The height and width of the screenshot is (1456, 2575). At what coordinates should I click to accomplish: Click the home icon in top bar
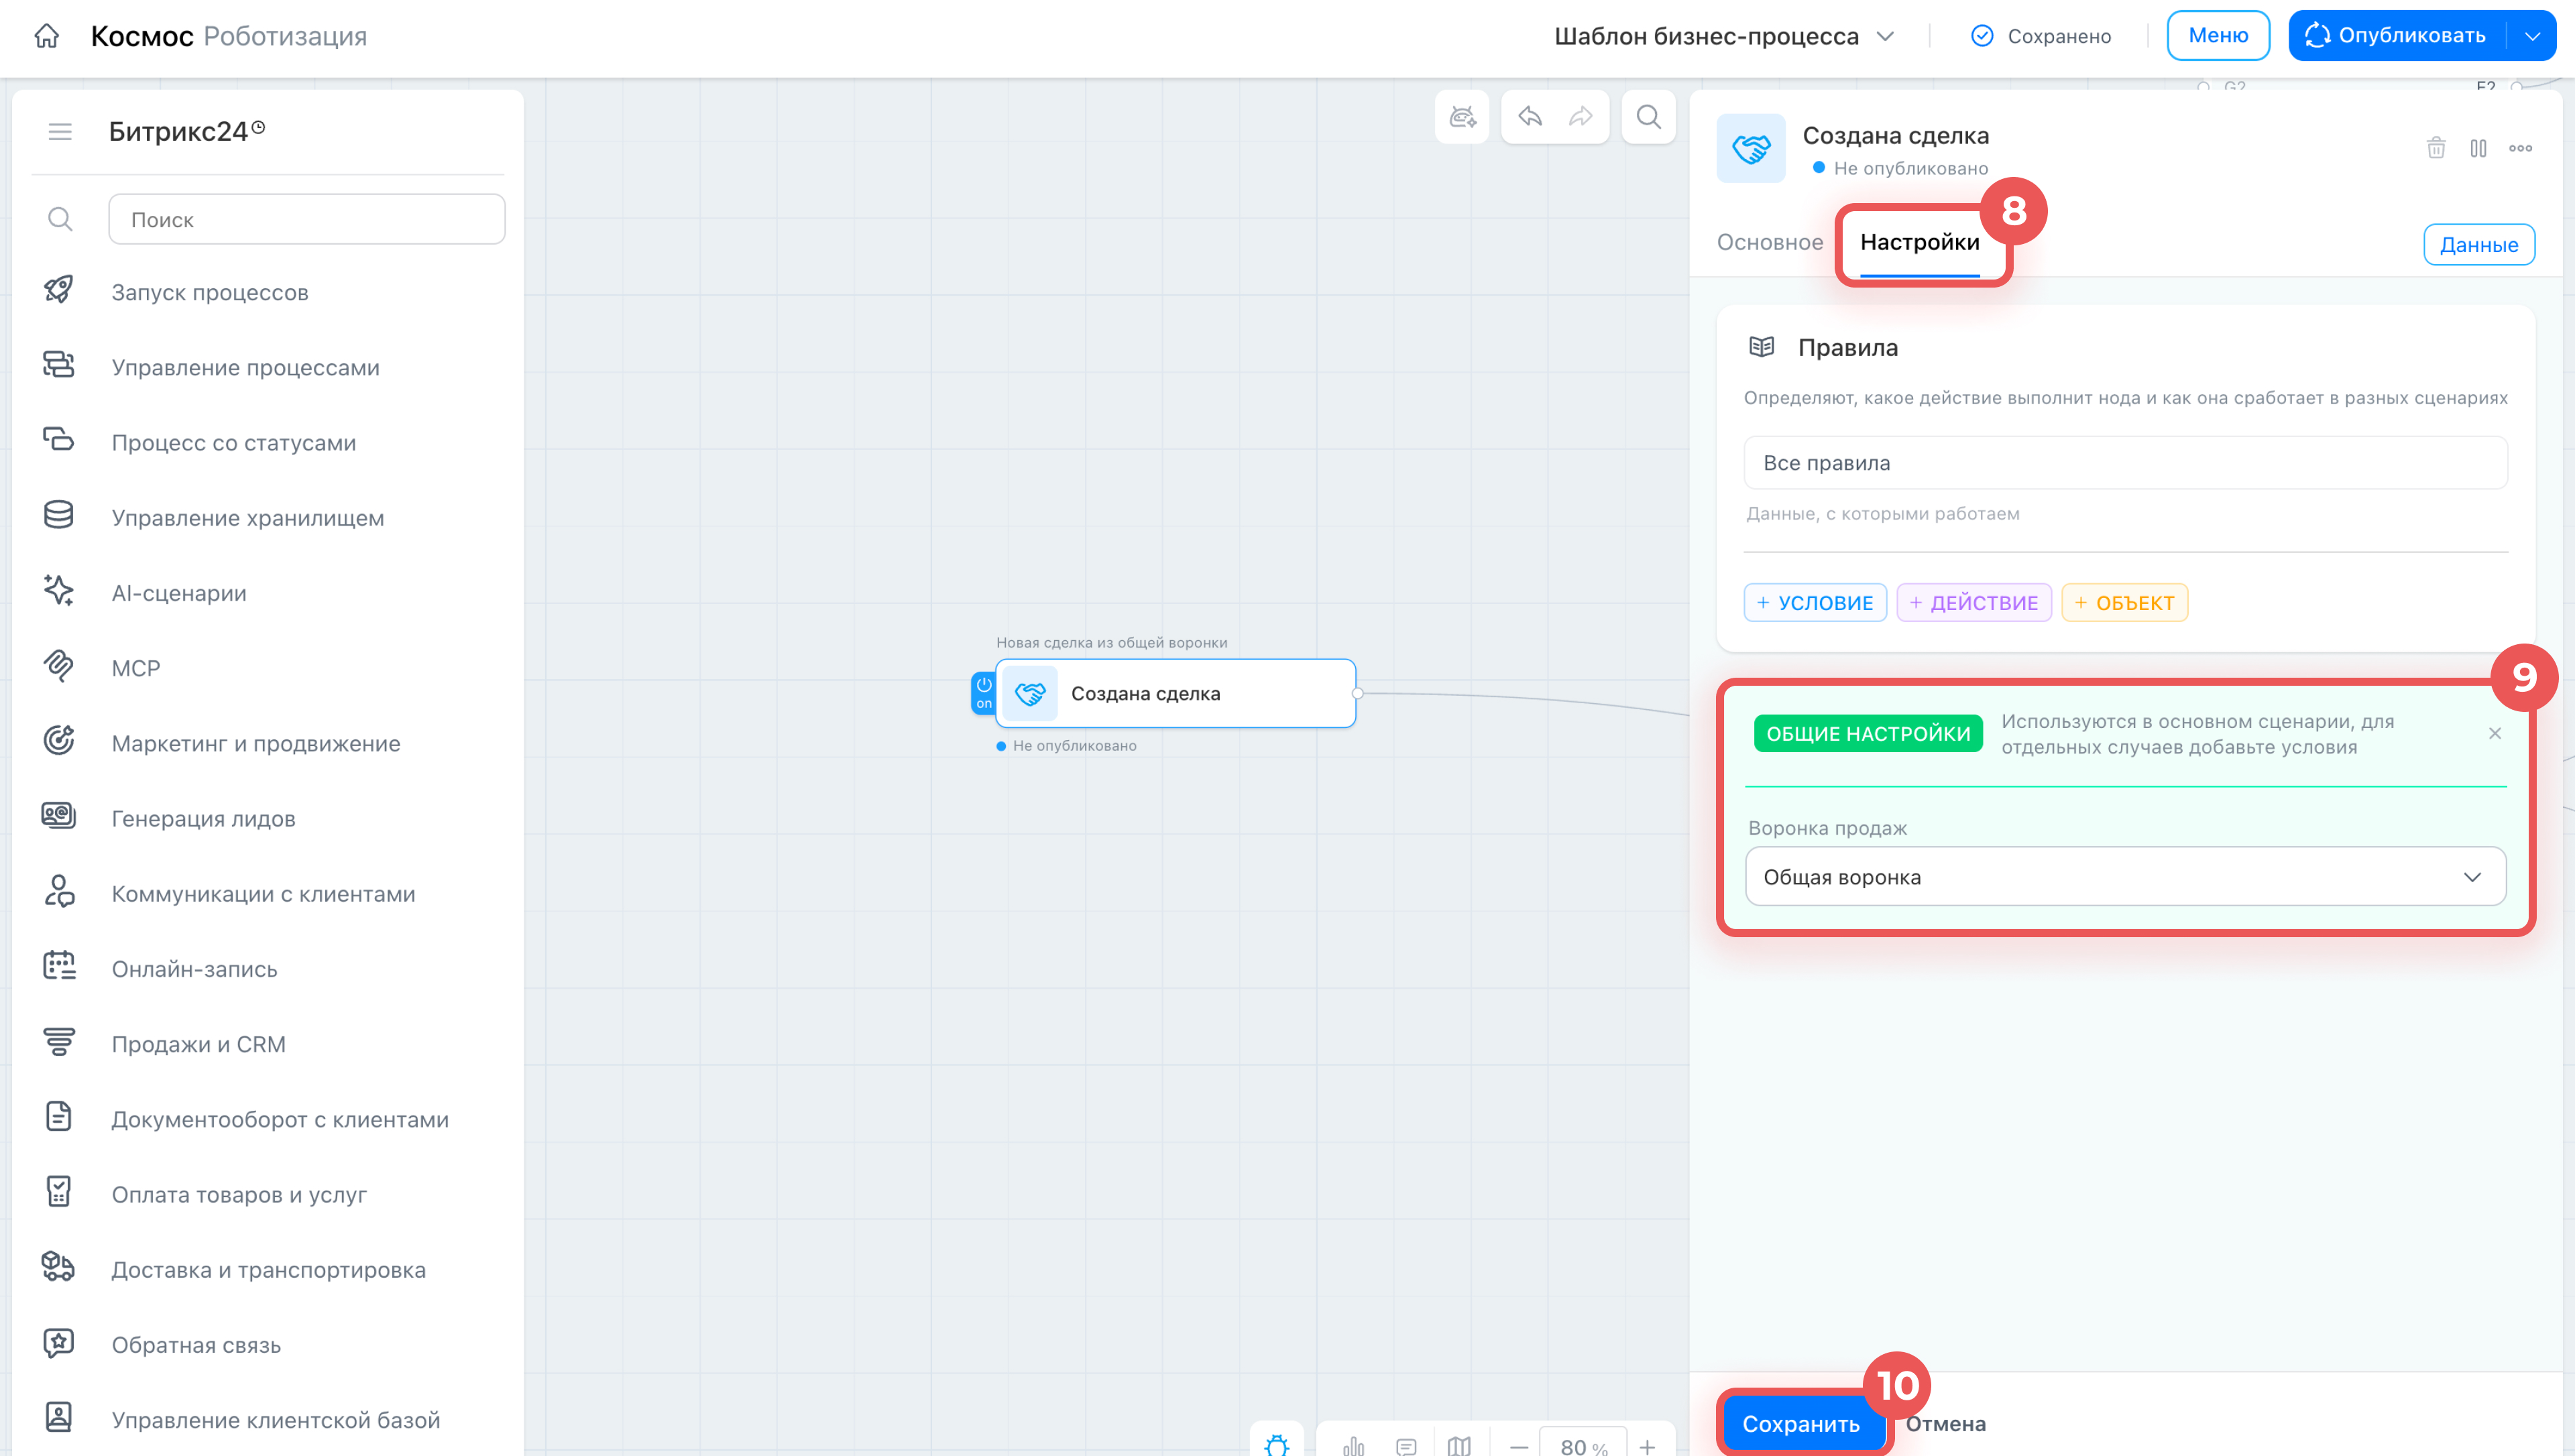tap(46, 36)
